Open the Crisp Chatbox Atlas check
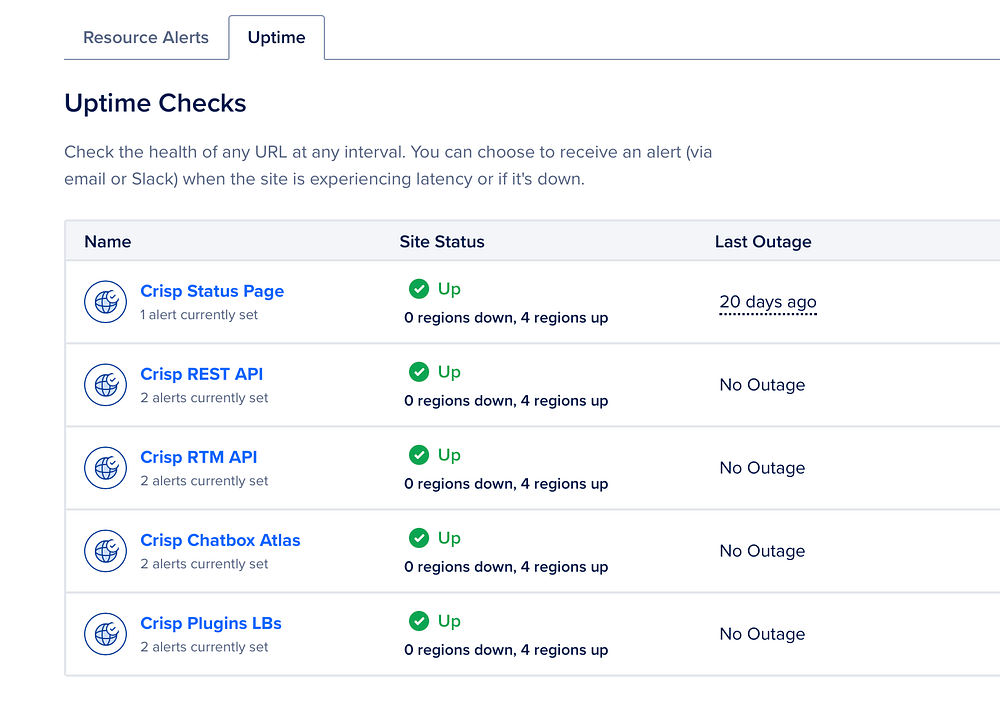The height and width of the screenshot is (722, 1000). (220, 540)
